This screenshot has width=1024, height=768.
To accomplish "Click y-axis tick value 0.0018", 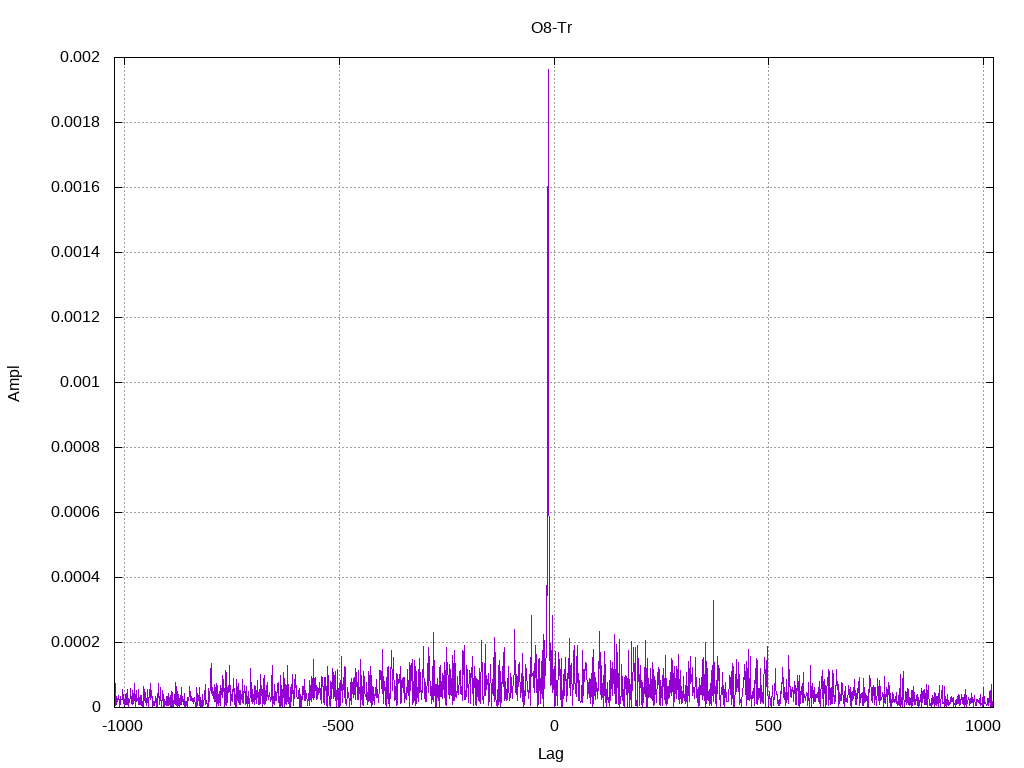I will [x=76, y=122].
